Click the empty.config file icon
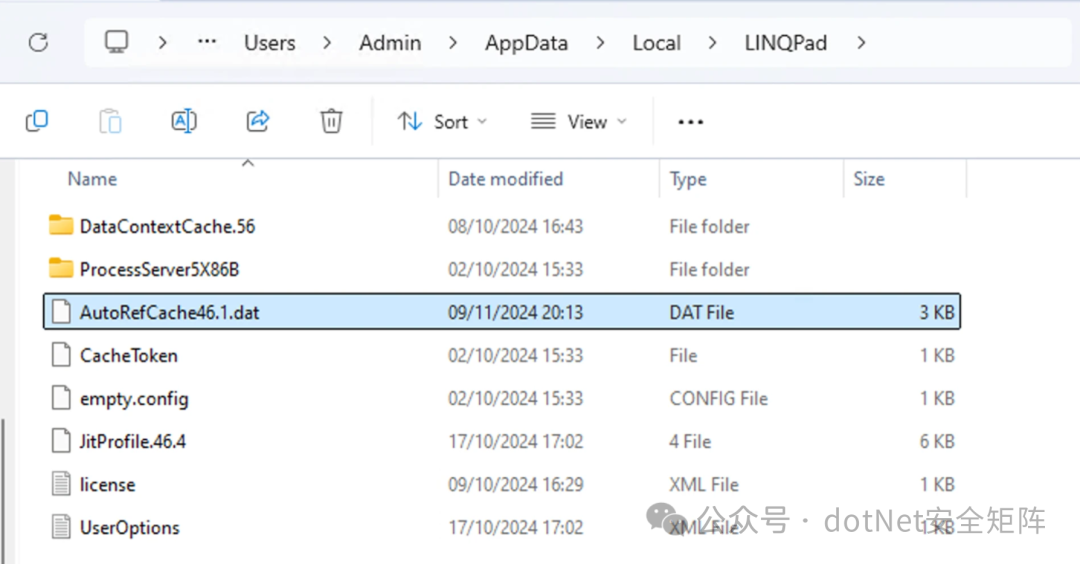 (61, 398)
